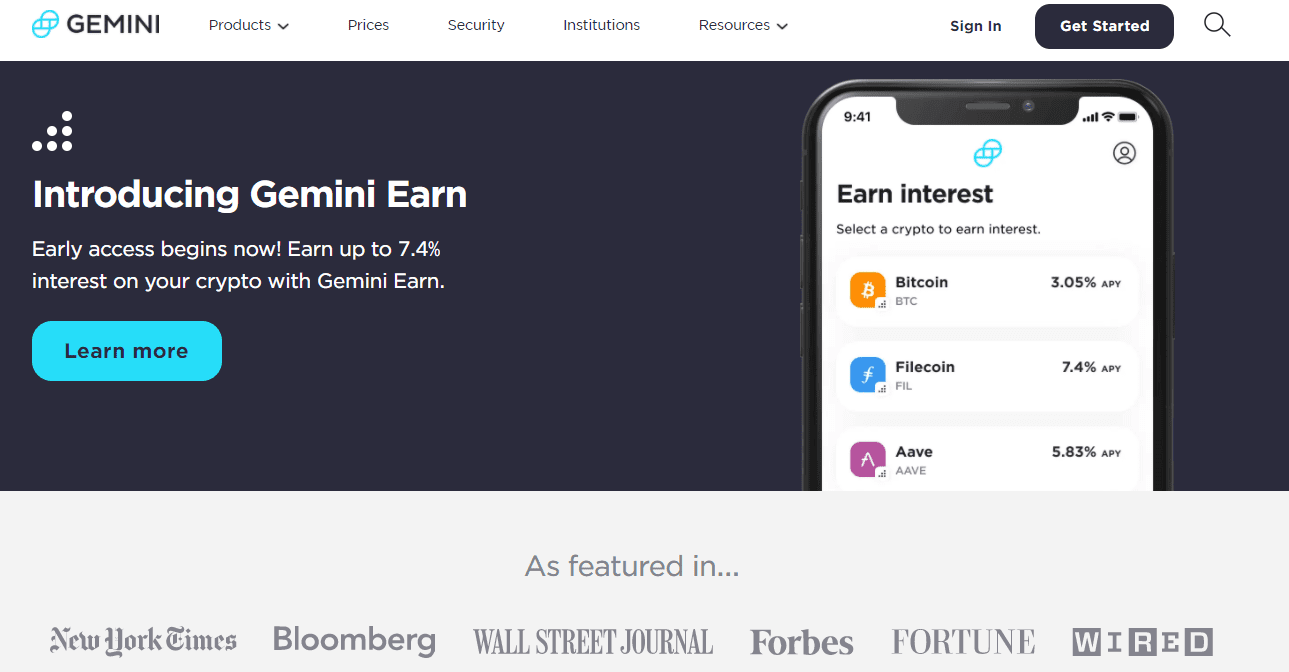
Task: Select the Bitcoin coin icon
Action: (x=866, y=290)
